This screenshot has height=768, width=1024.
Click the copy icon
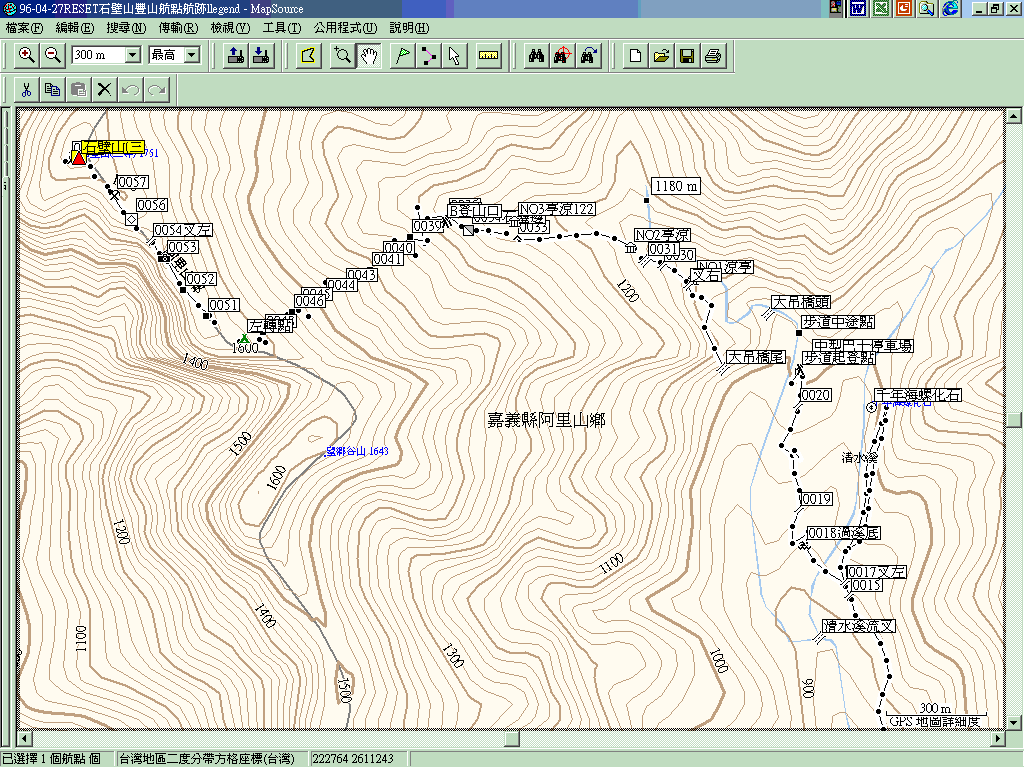(x=52, y=89)
